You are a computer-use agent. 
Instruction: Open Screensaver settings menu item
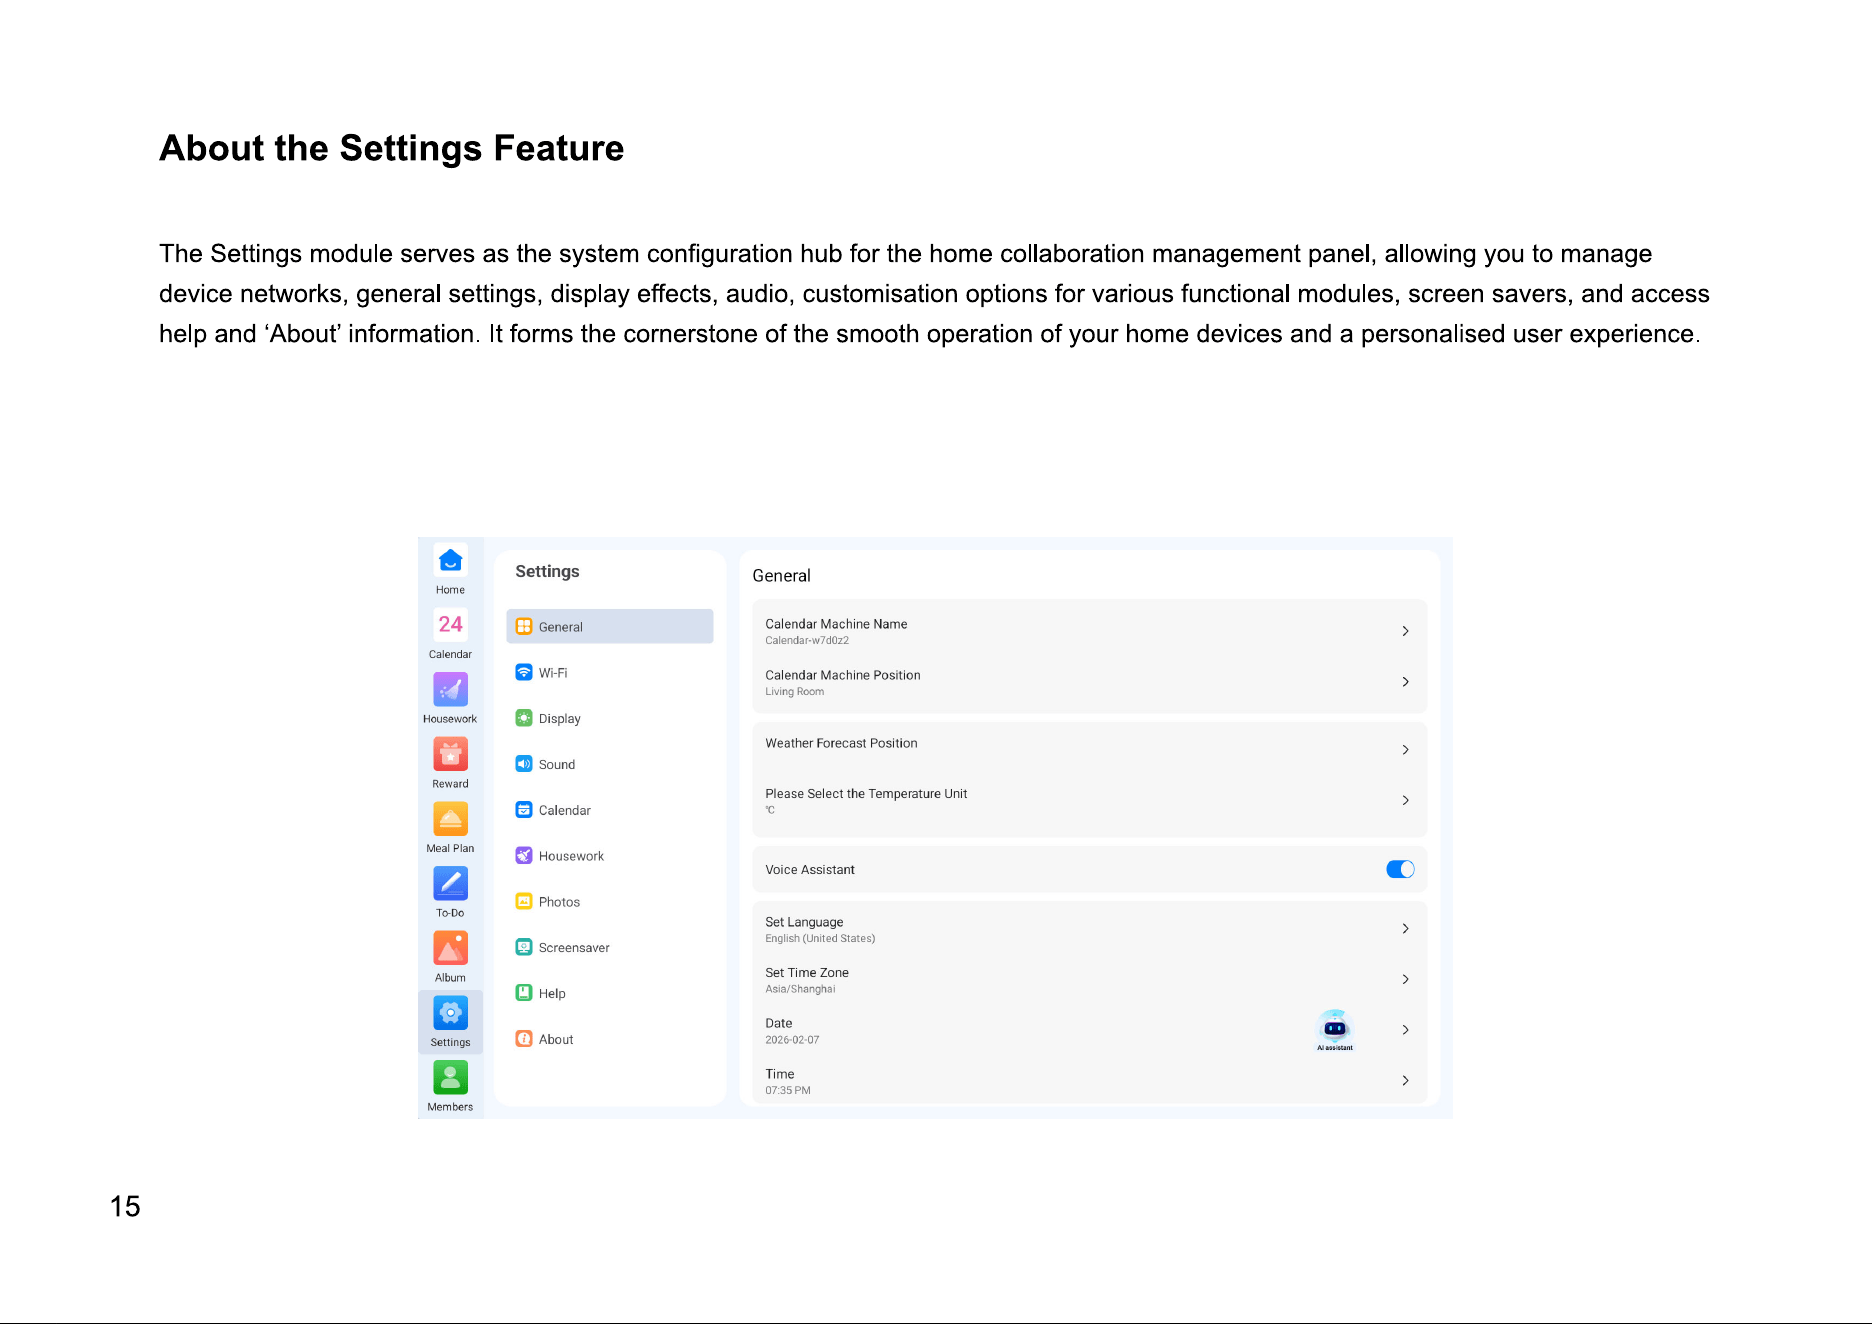[610, 947]
